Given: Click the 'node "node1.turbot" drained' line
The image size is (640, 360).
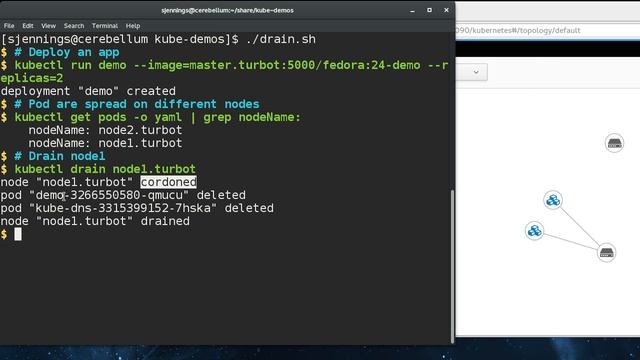Looking at the screenshot, I should pyautogui.click(x=95, y=221).
